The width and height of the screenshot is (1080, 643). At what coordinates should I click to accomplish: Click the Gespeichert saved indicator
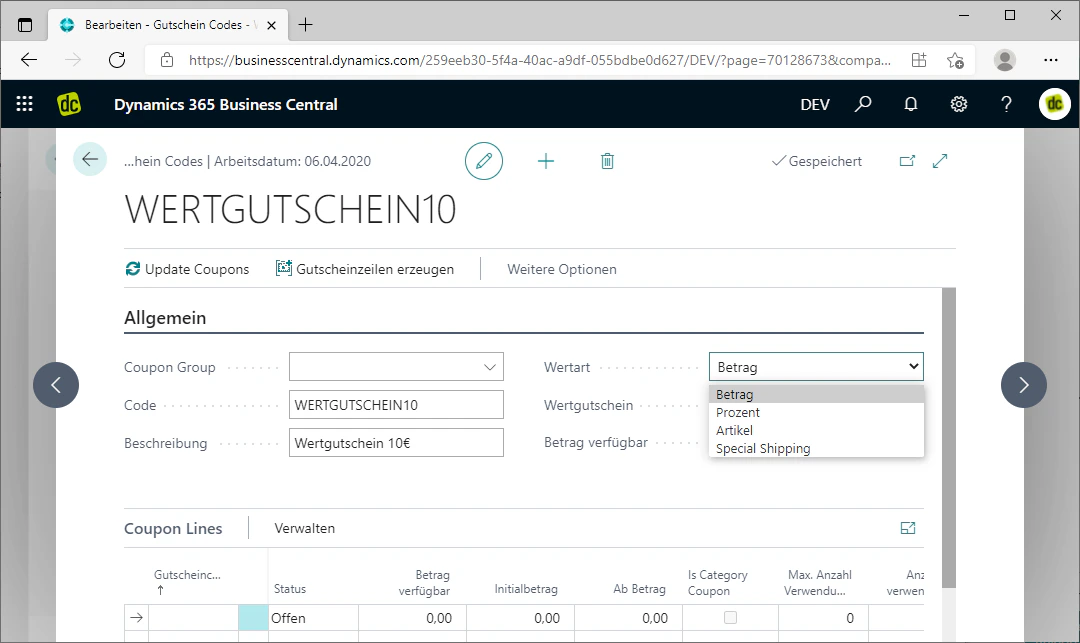tap(817, 161)
